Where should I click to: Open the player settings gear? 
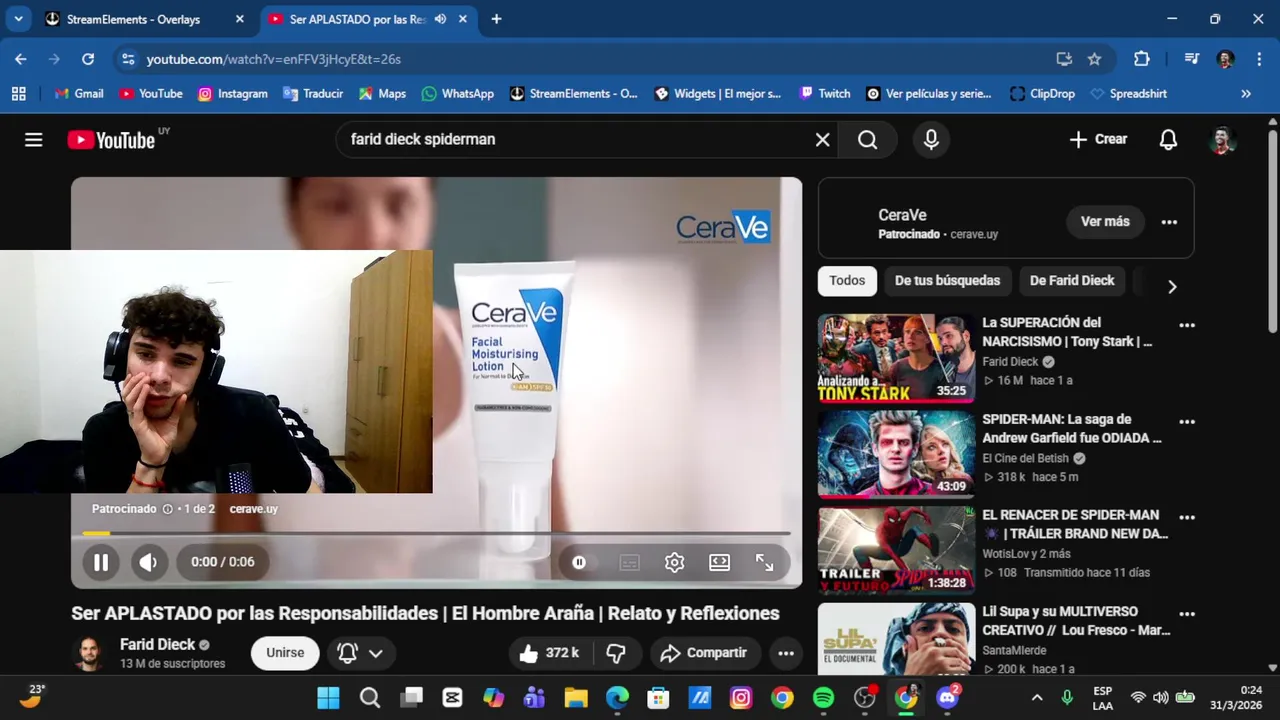(x=674, y=563)
